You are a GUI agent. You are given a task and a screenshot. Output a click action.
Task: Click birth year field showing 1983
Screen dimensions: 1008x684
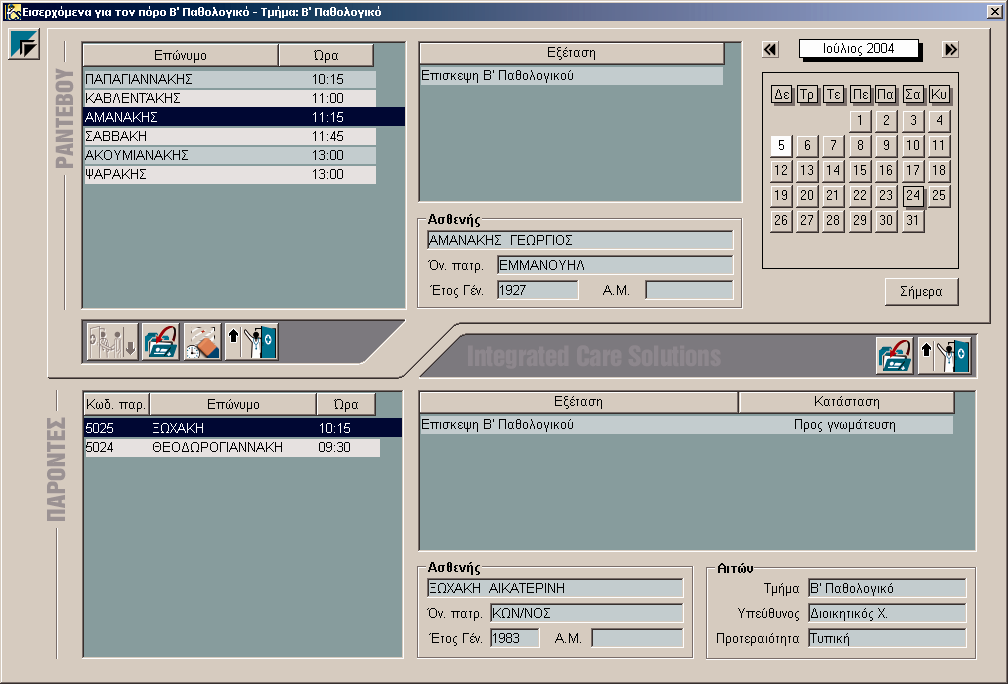[515, 638]
